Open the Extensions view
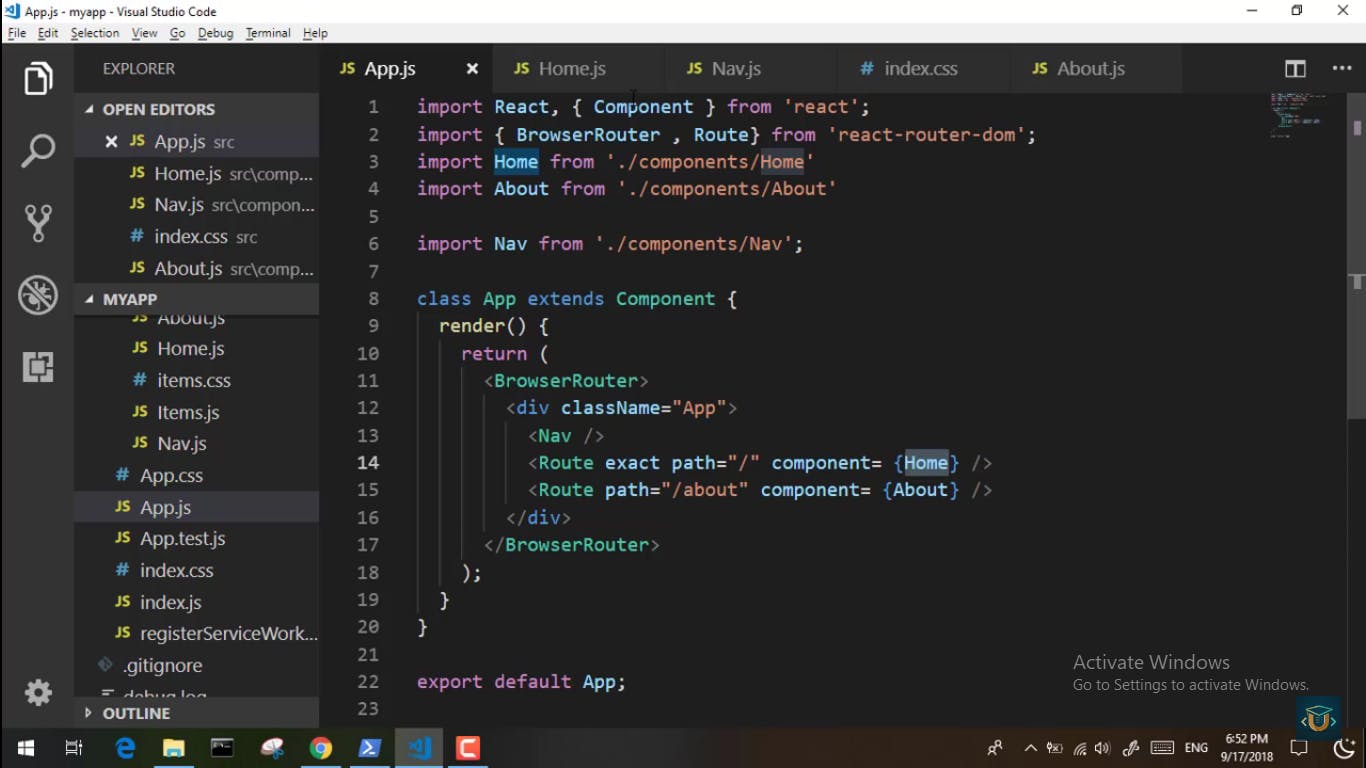This screenshot has height=768, width=1366. point(38,367)
